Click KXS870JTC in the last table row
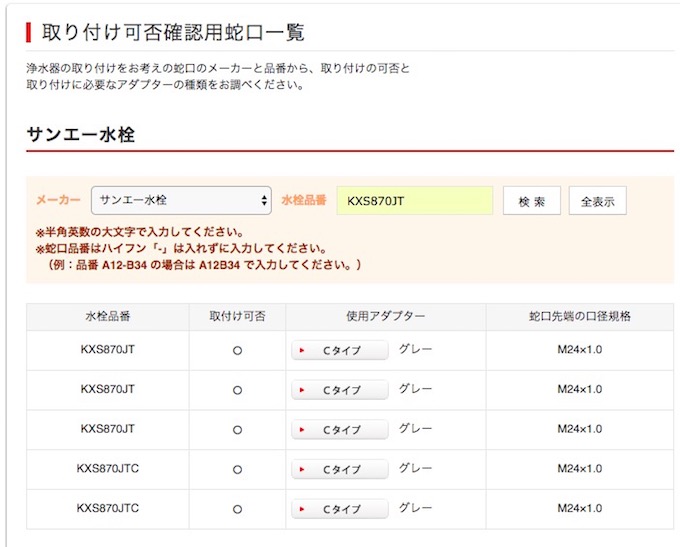This screenshot has height=547, width=680. [x=108, y=508]
